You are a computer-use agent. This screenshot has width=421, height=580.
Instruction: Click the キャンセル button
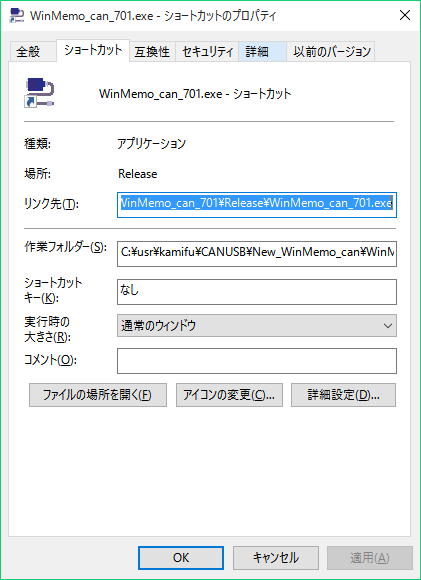coord(276,558)
